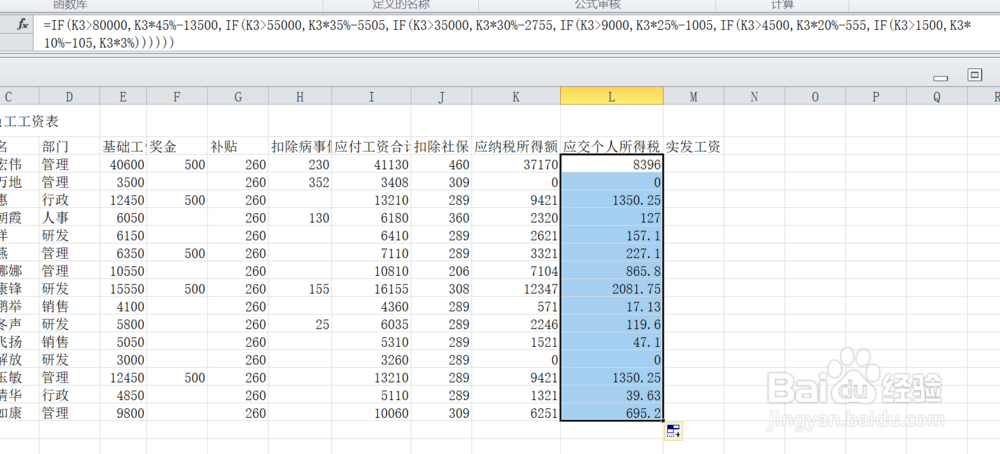Viewport: 1000px width, 454px height.
Task: Select the sick leave deduction cell 352
Action: click(x=300, y=182)
